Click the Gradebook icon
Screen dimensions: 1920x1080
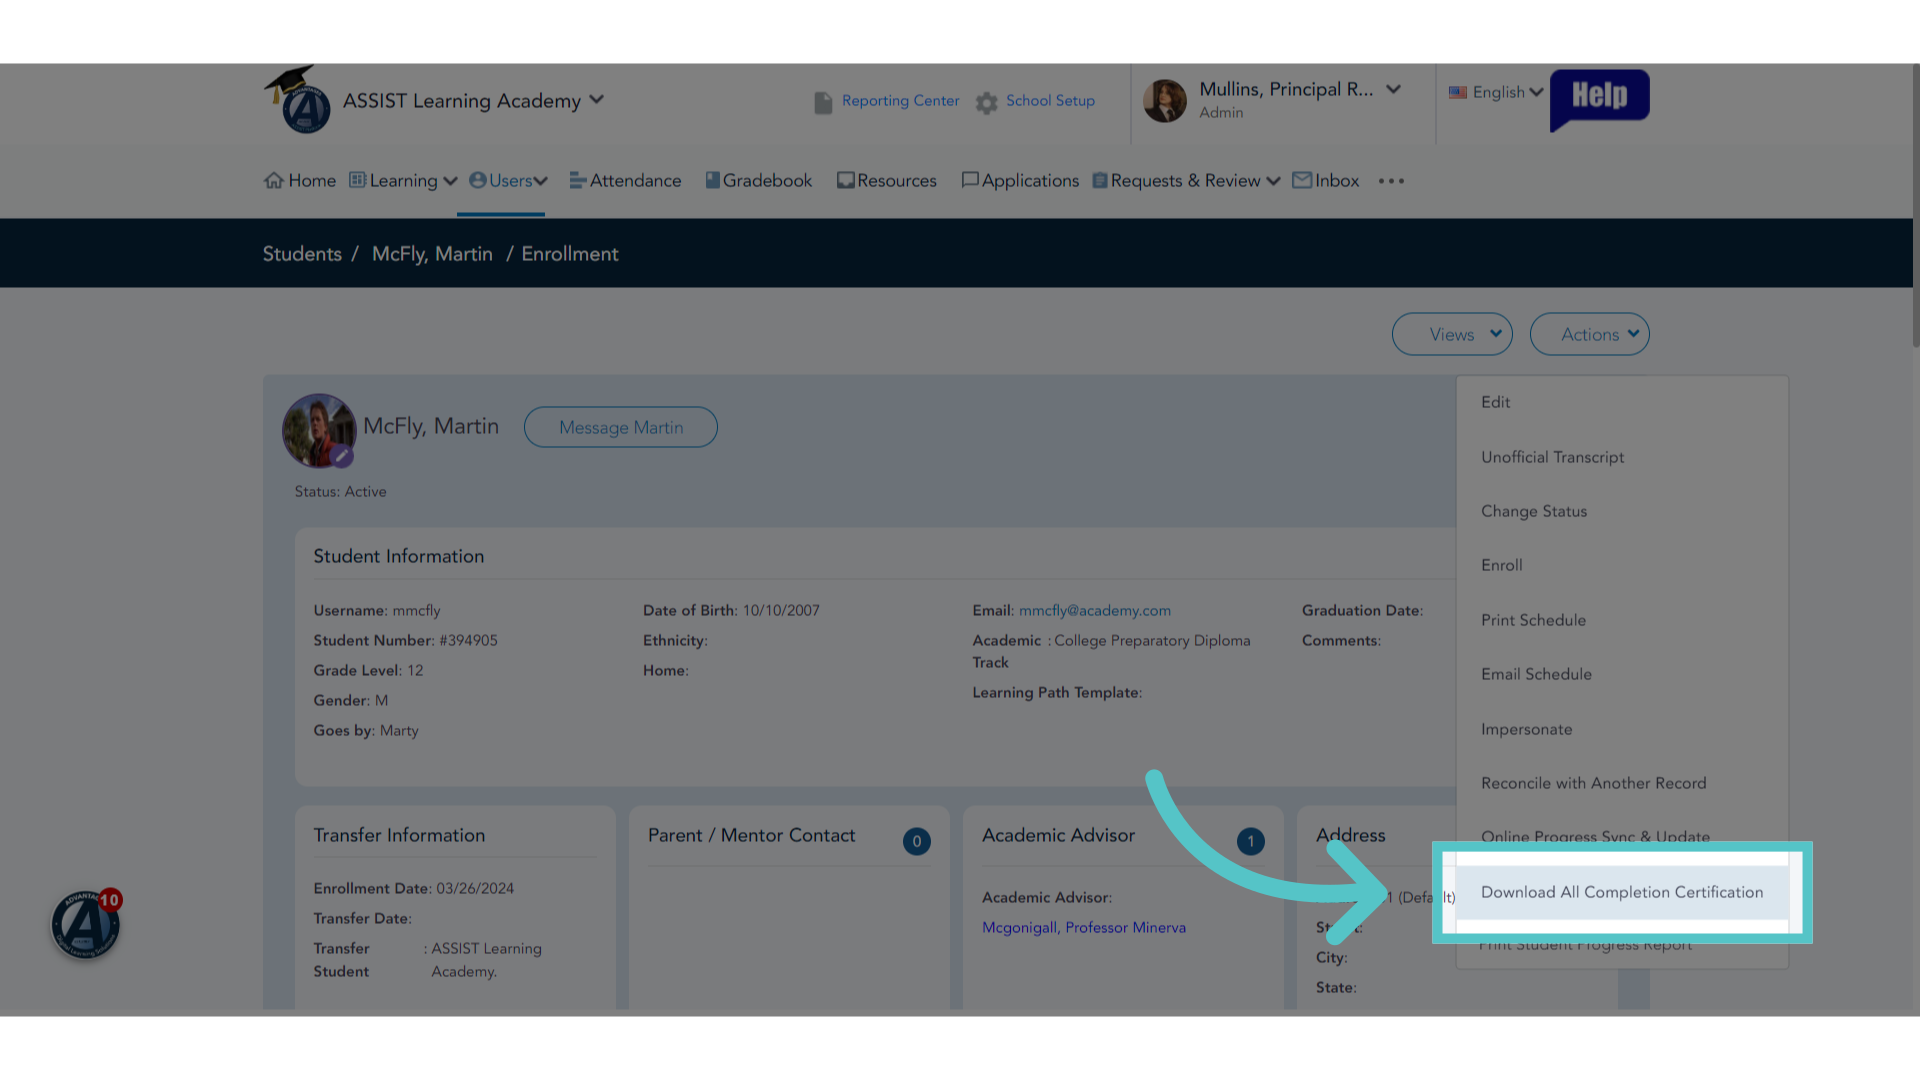click(713, 180)
